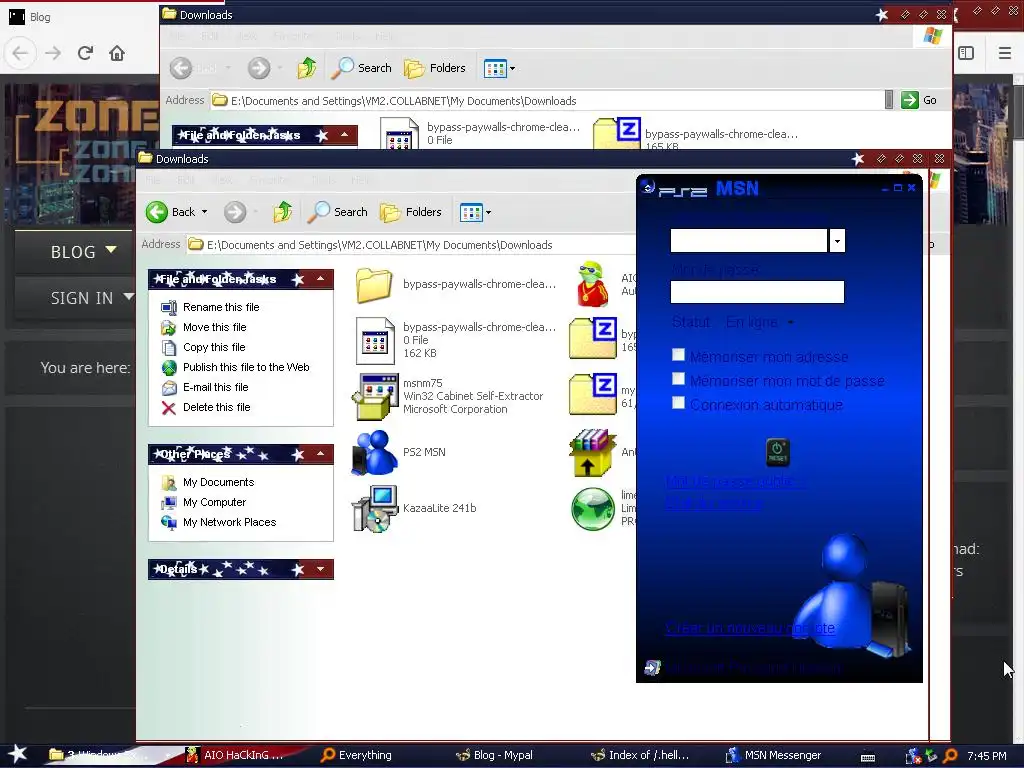Open the browser hamburger menu
1024x768 pixels.
tap(1005, 53)
